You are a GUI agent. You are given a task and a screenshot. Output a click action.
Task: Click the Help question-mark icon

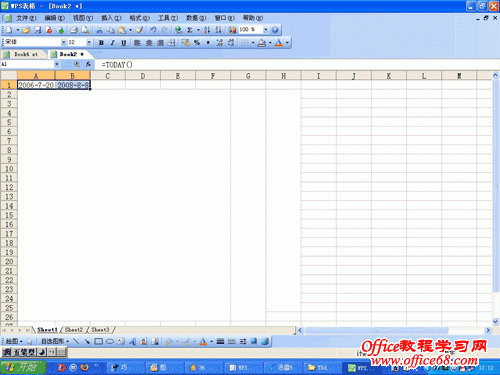click(x=275, y=30)
